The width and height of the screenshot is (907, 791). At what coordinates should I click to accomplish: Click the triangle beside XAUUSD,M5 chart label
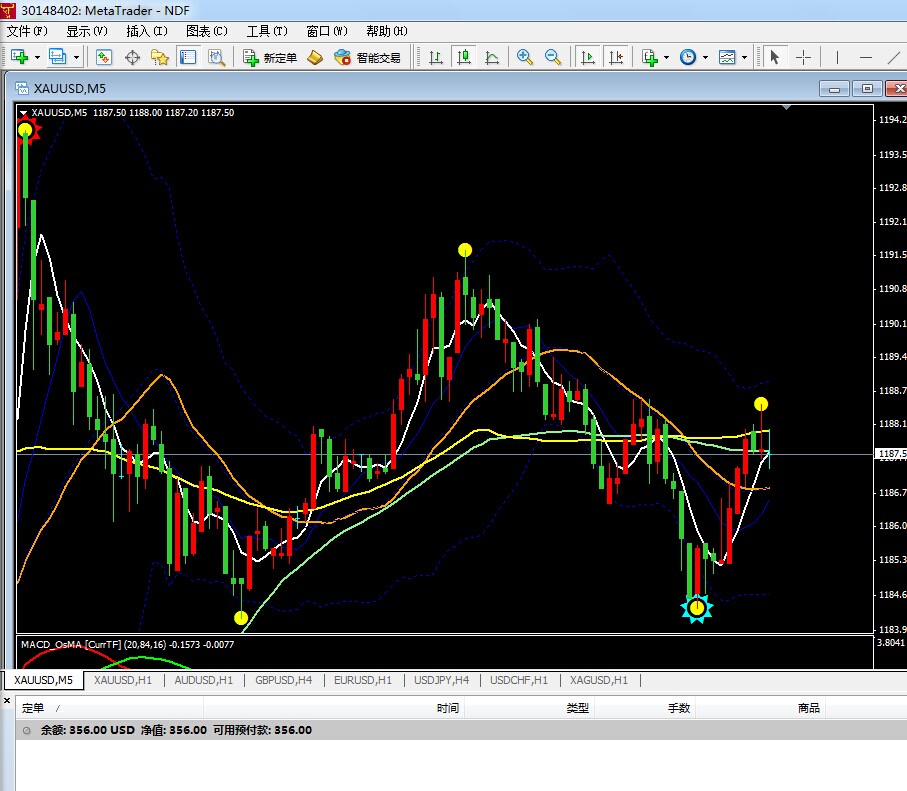pos(24,113)
